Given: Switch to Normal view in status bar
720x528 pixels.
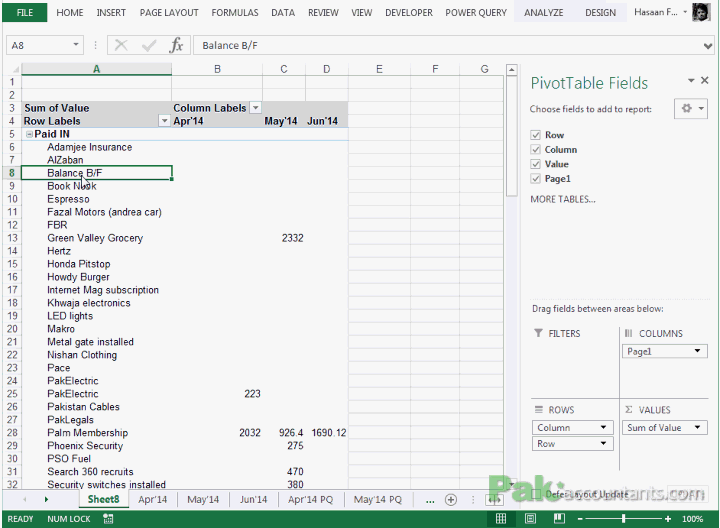Looking at the screenshot, I should pyautogui.click(x=501, y=519).
